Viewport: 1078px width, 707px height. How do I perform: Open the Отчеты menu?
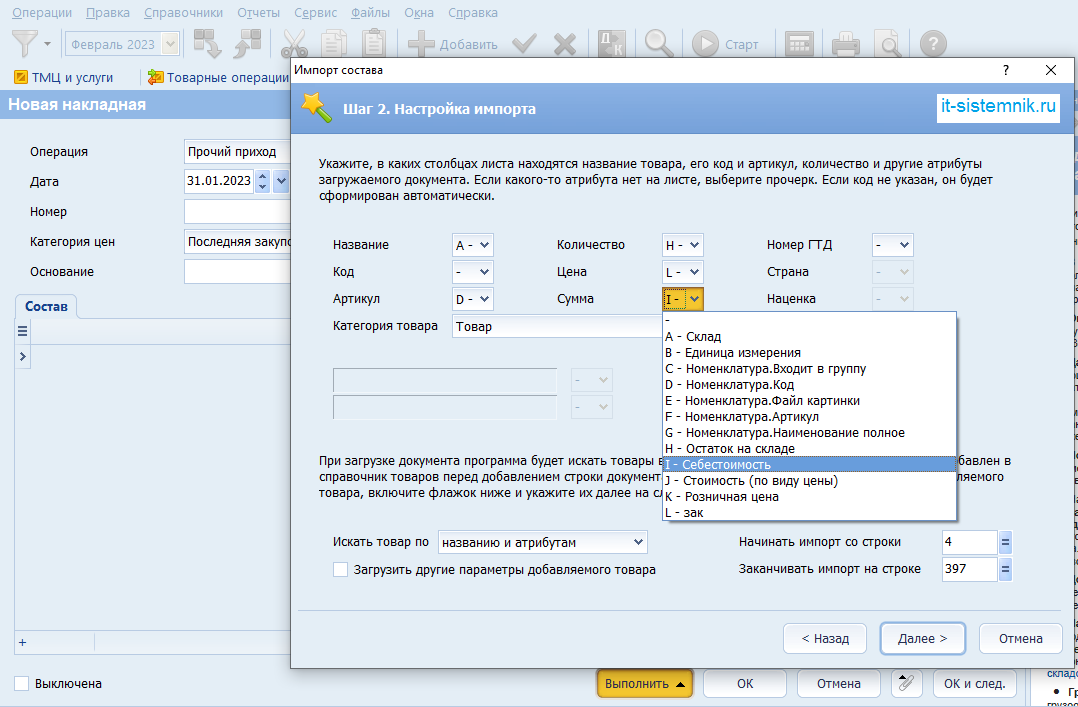tap(258, 12)
